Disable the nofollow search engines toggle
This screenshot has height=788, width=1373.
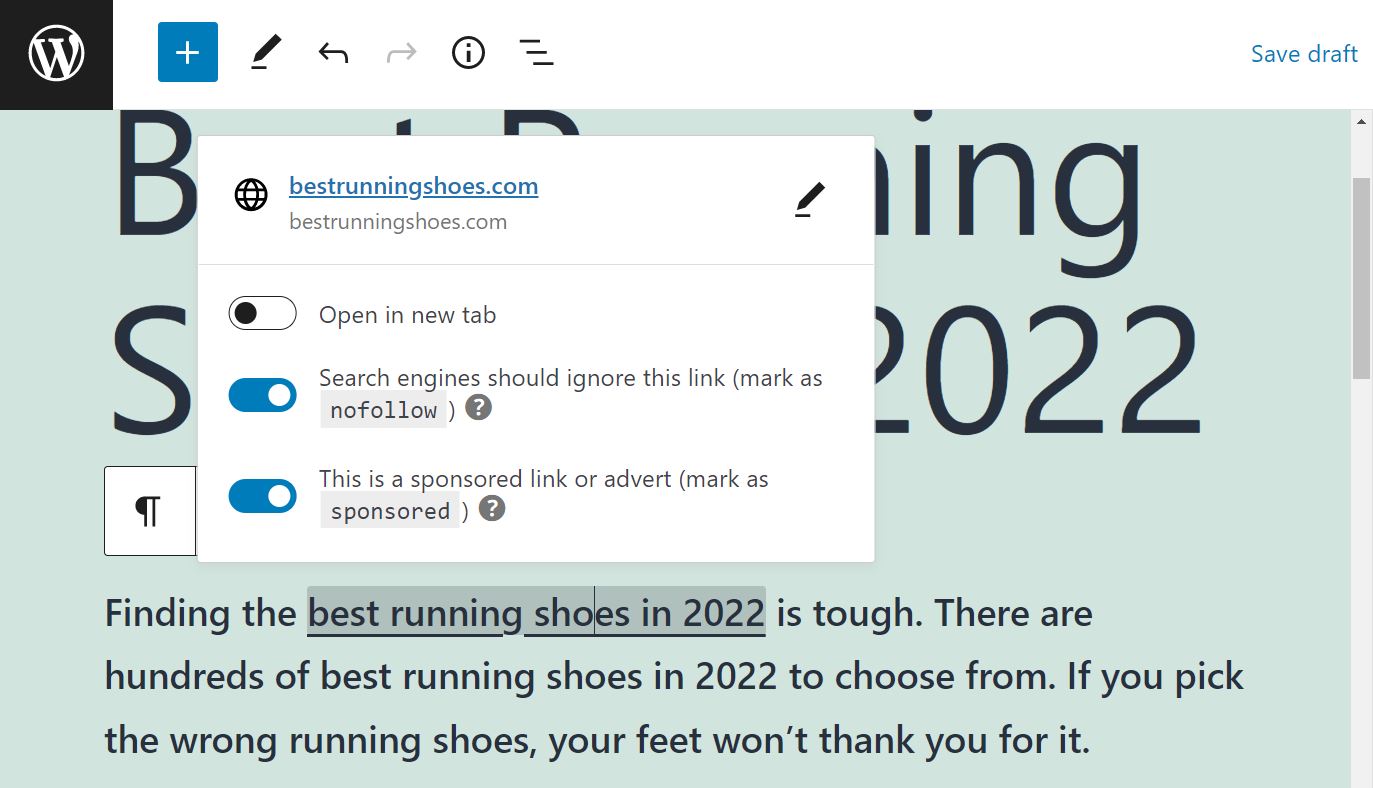262,395
